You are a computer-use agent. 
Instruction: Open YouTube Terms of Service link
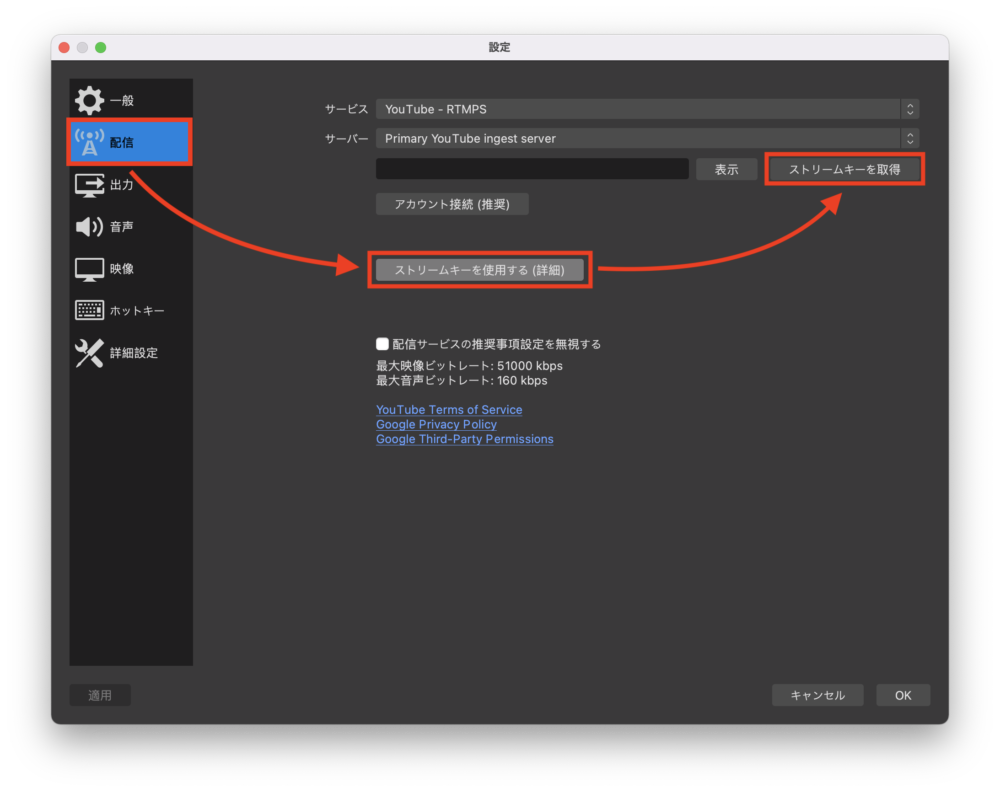(449, 409)
